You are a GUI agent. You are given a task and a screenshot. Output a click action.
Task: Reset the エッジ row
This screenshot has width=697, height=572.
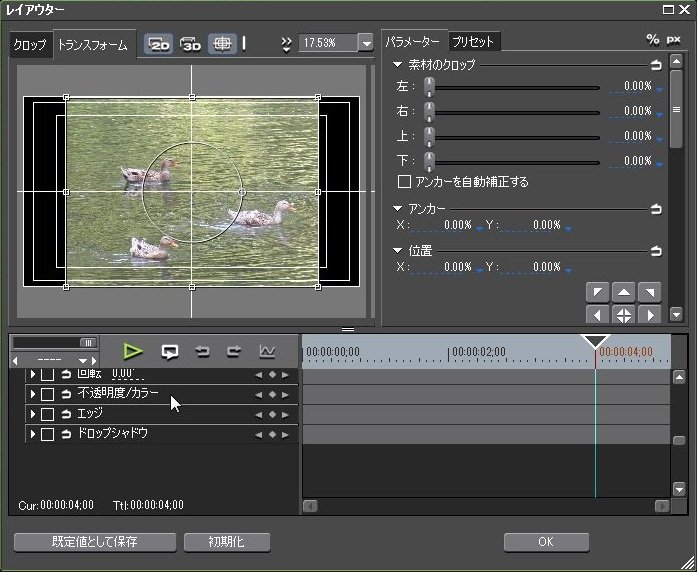click(x=66, y=414)
